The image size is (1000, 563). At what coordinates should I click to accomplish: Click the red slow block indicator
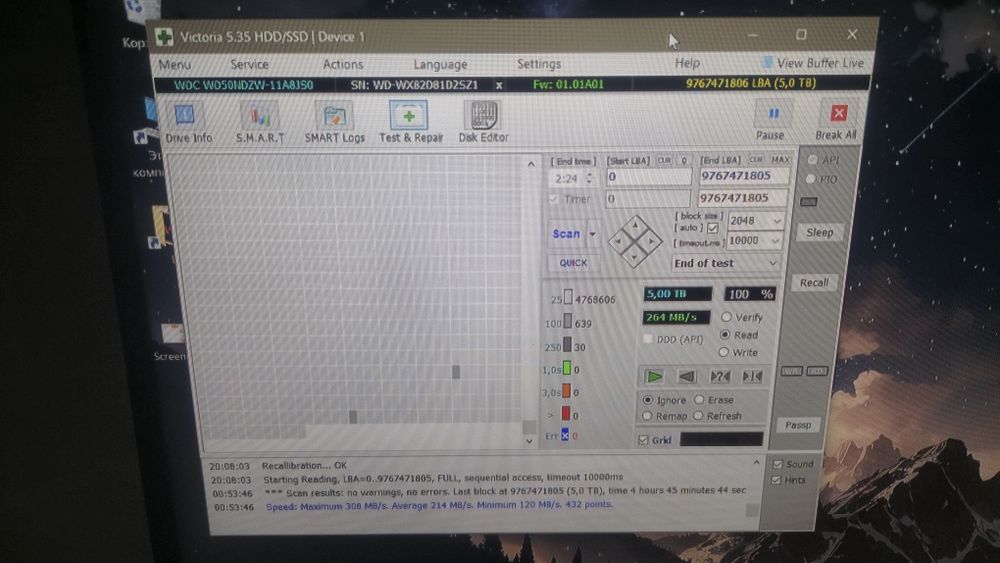pyautogui.click(x=566, y=414)
